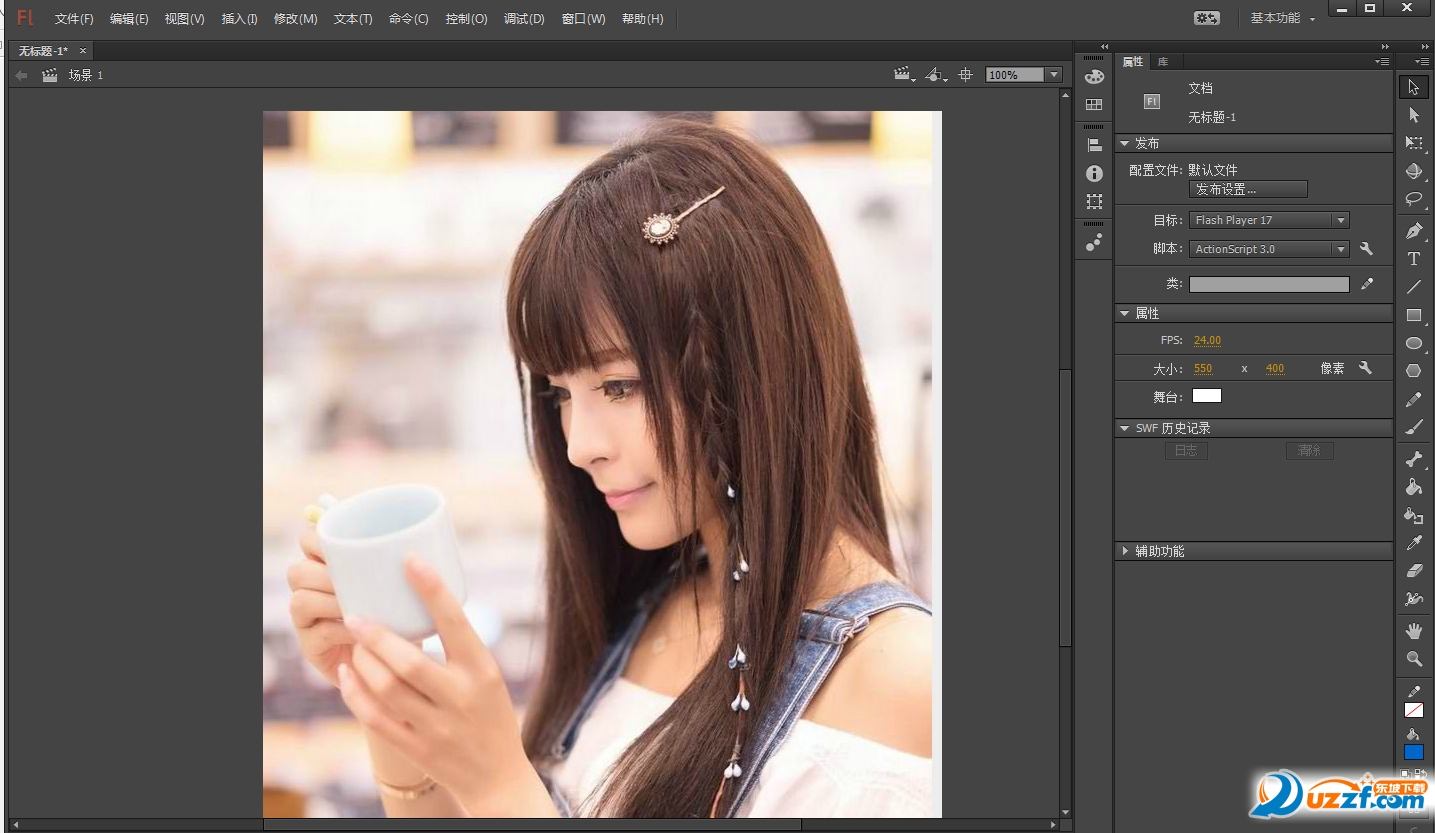Viewport: 1435px width, 833px height.
Task: Choose the Lasso tool
Action: tap(1413, 199)
